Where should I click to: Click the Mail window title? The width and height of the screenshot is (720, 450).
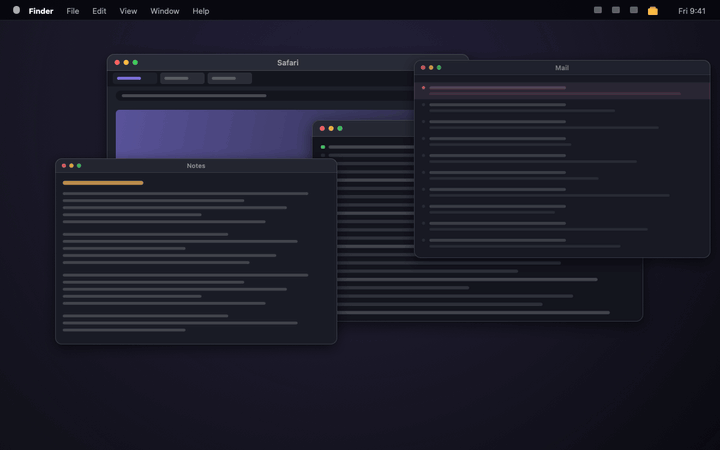[x=562, y=68]
